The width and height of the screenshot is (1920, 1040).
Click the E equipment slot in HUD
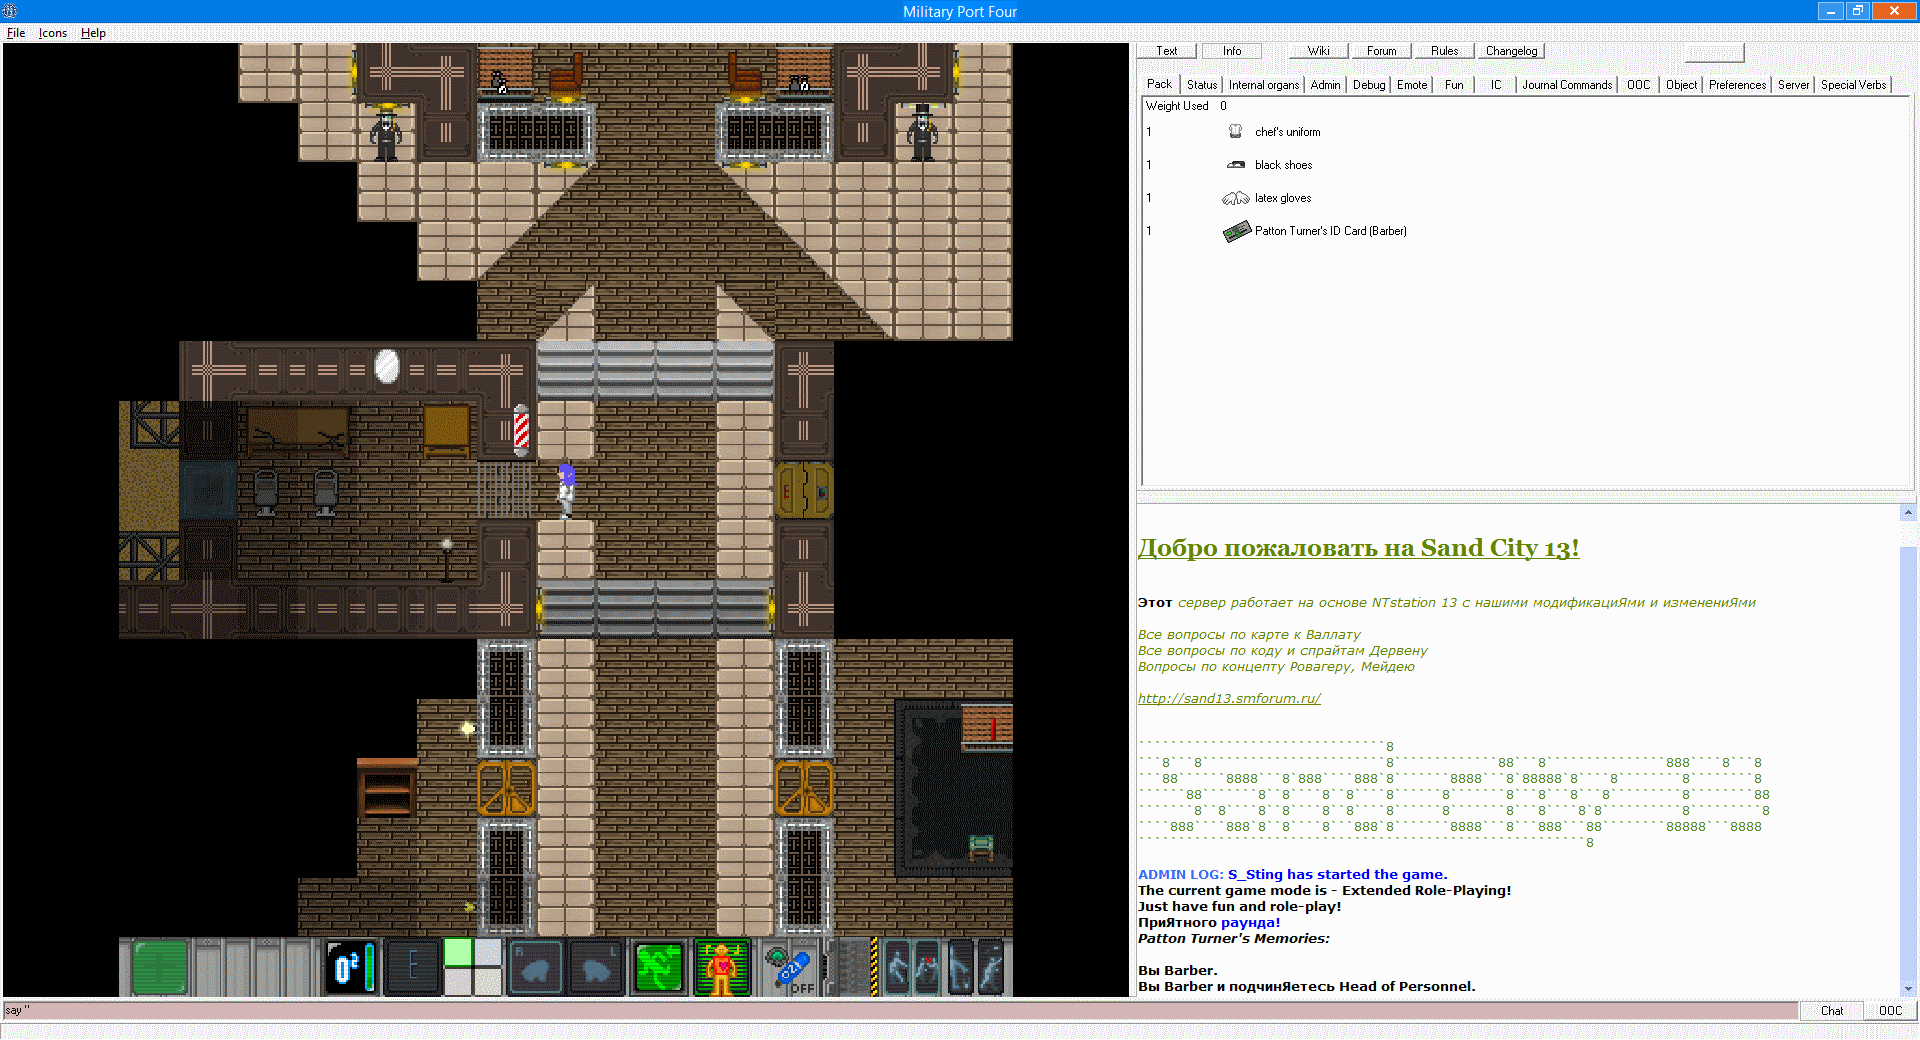point(412,968)
